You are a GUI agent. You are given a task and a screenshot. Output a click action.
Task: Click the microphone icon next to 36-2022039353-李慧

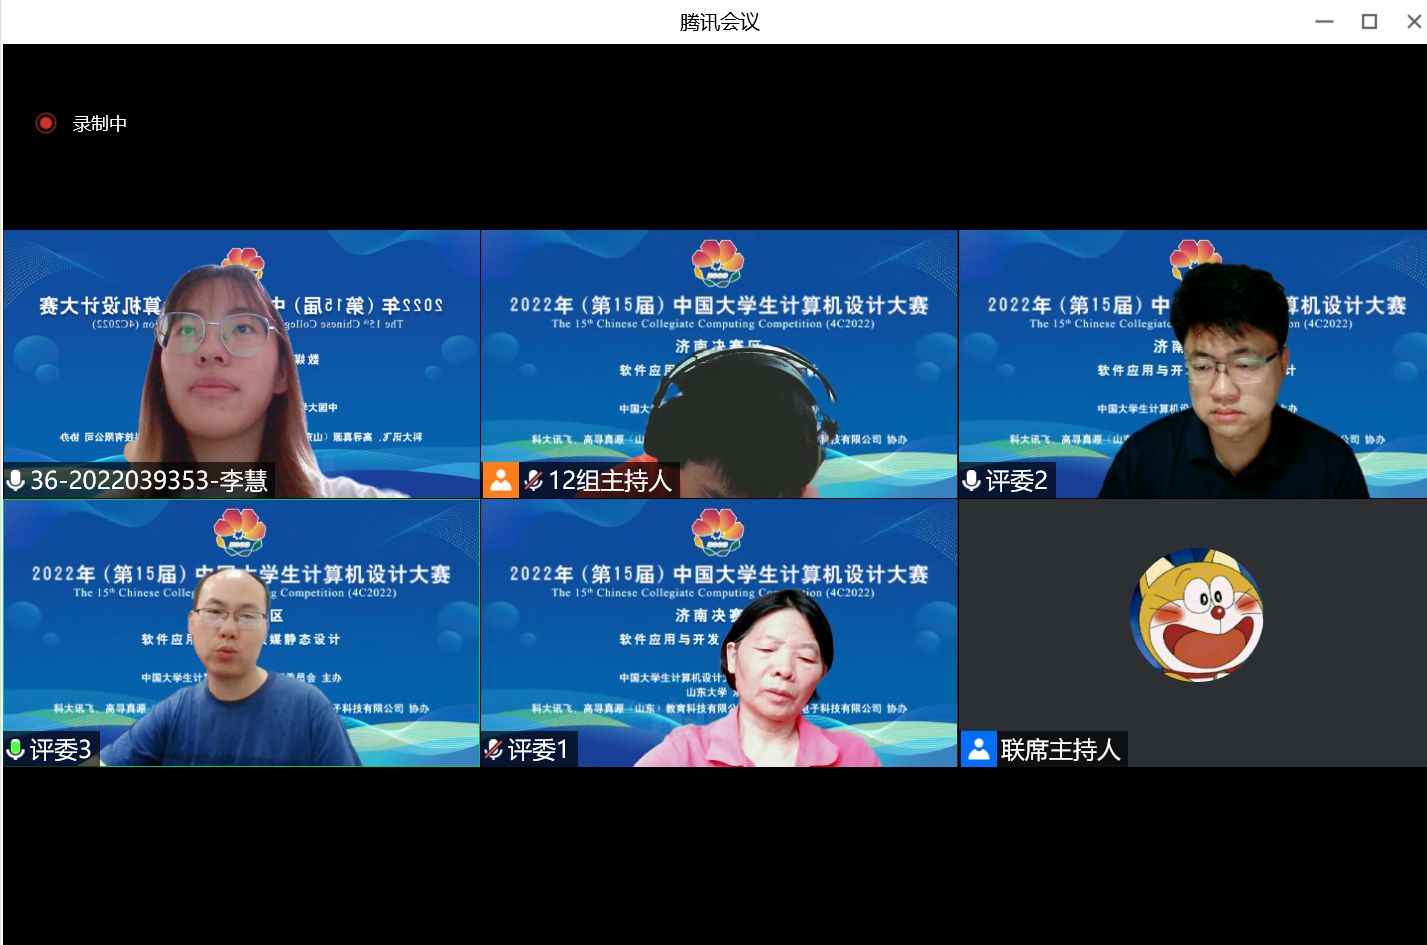(16, 481)
